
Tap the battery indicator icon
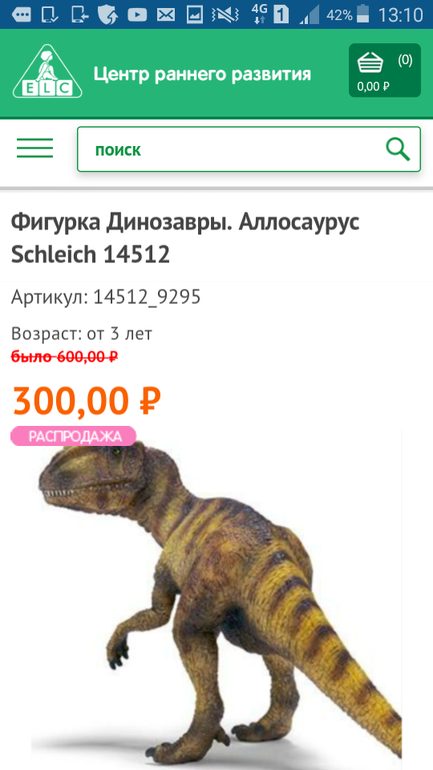[x=363, y=14]
